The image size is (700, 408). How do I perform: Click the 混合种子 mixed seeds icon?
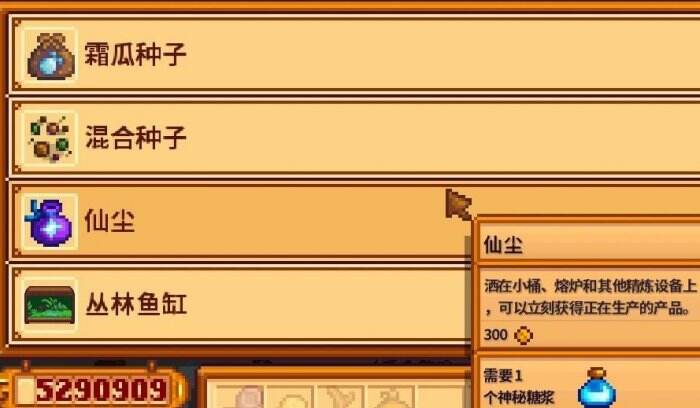[50, 139]
